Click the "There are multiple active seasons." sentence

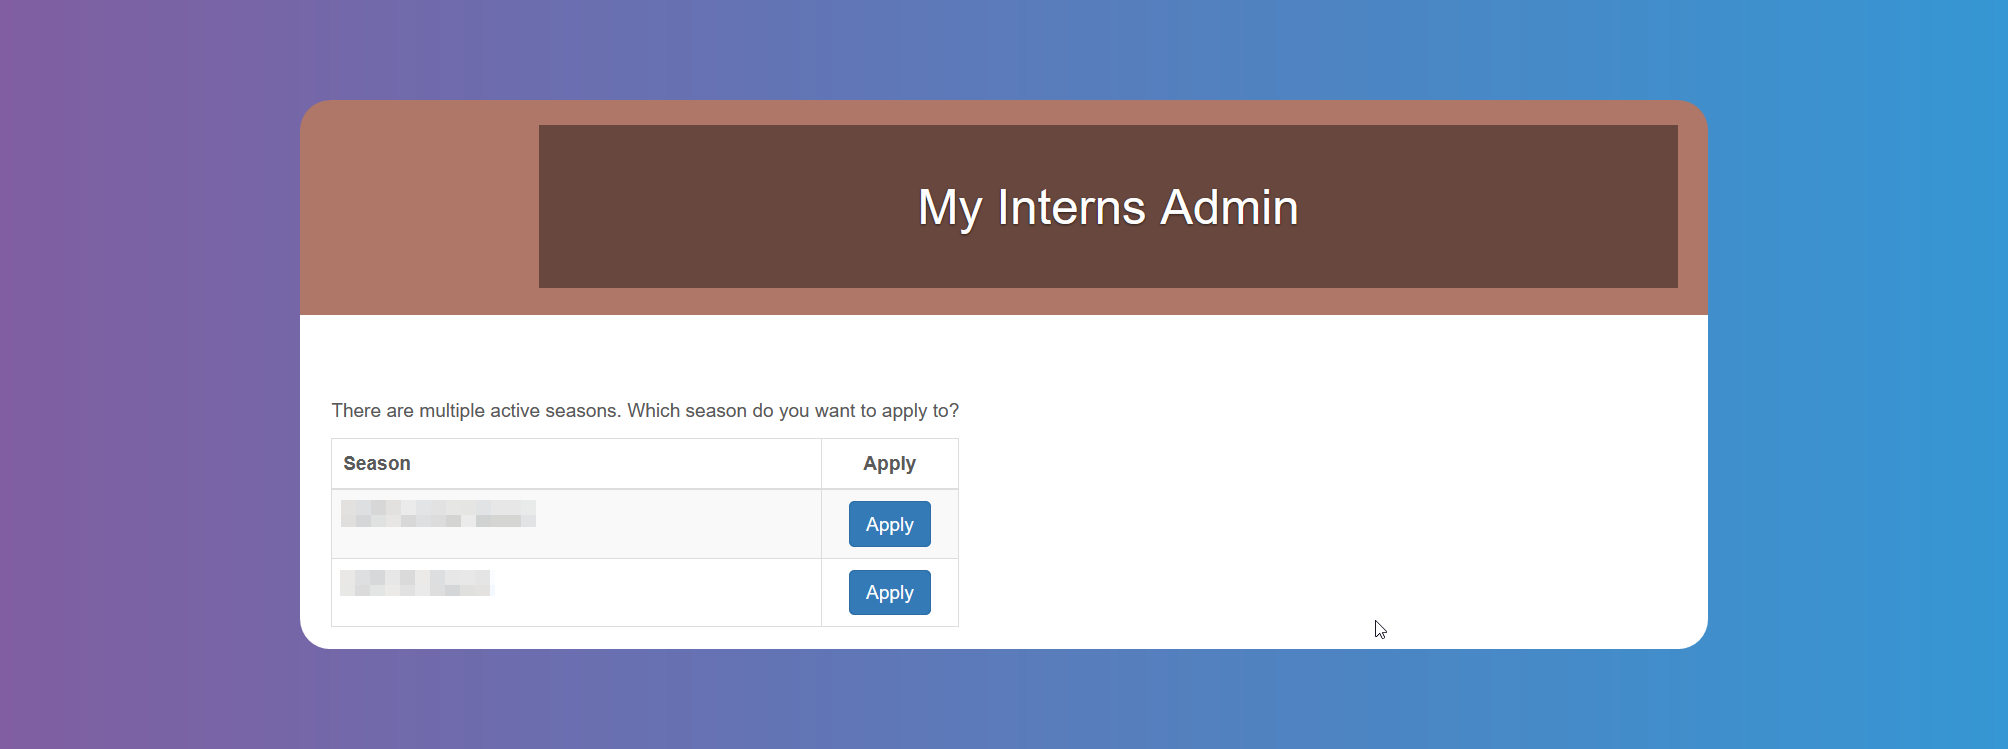[x=476, y=411]
